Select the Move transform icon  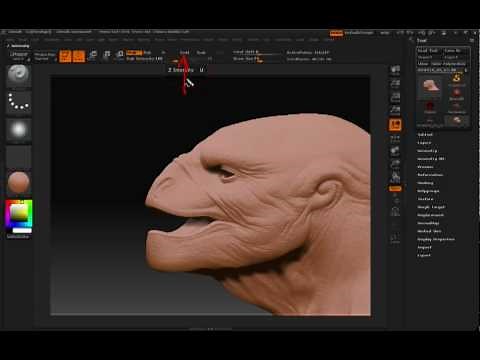(92, 56)
